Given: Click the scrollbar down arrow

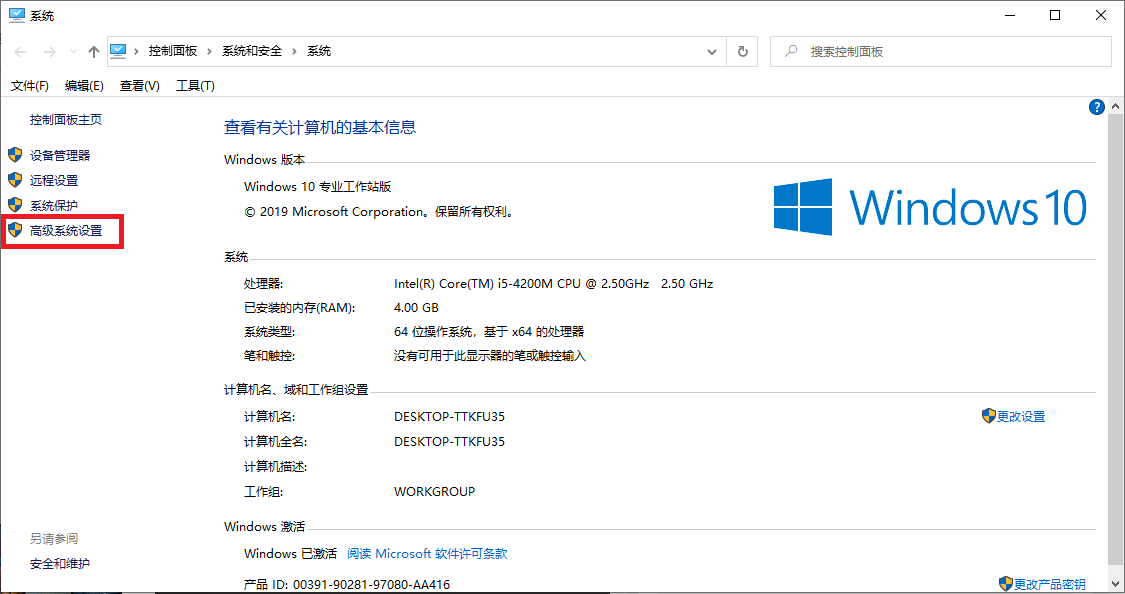Looking at the screenshot, I should pyautogui.click(x=1116, y=583).
